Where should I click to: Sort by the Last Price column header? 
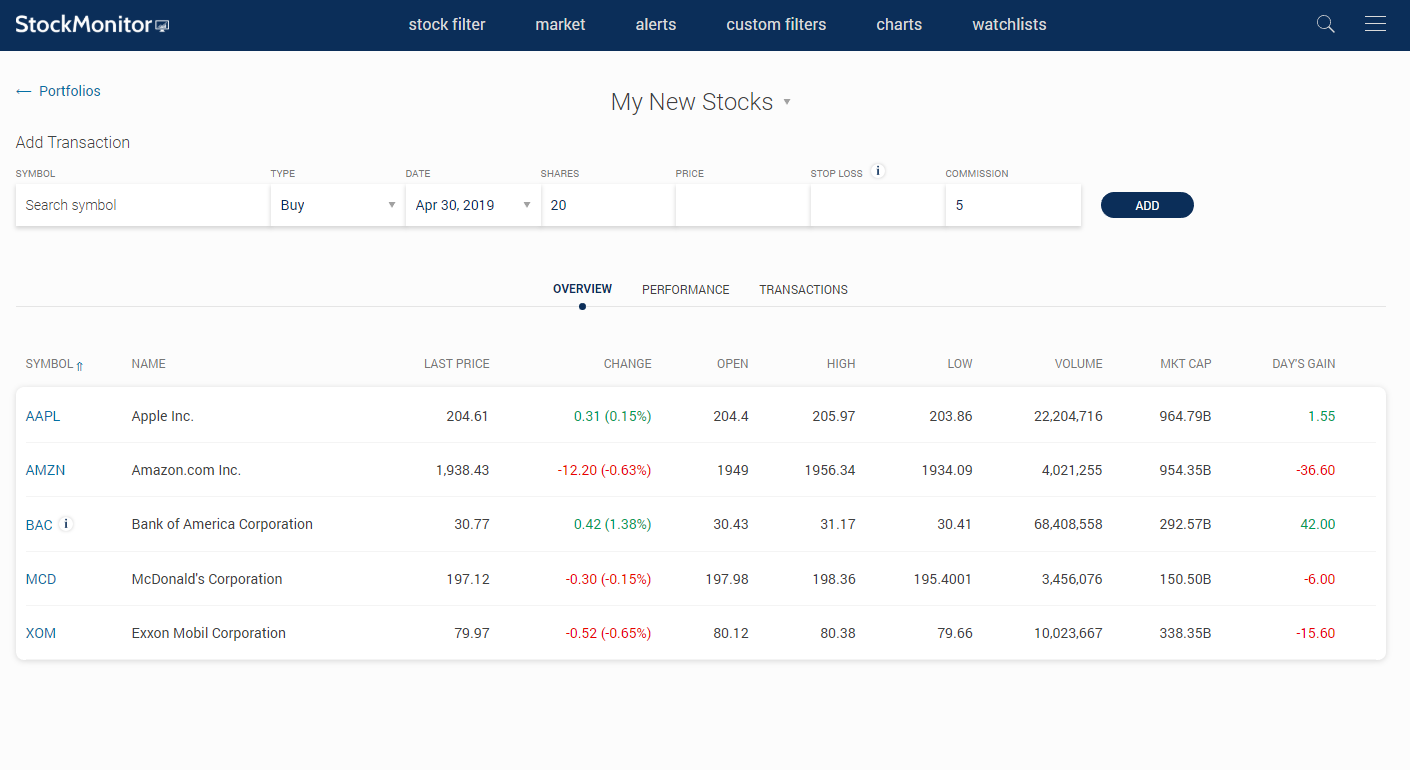(457, 364)
